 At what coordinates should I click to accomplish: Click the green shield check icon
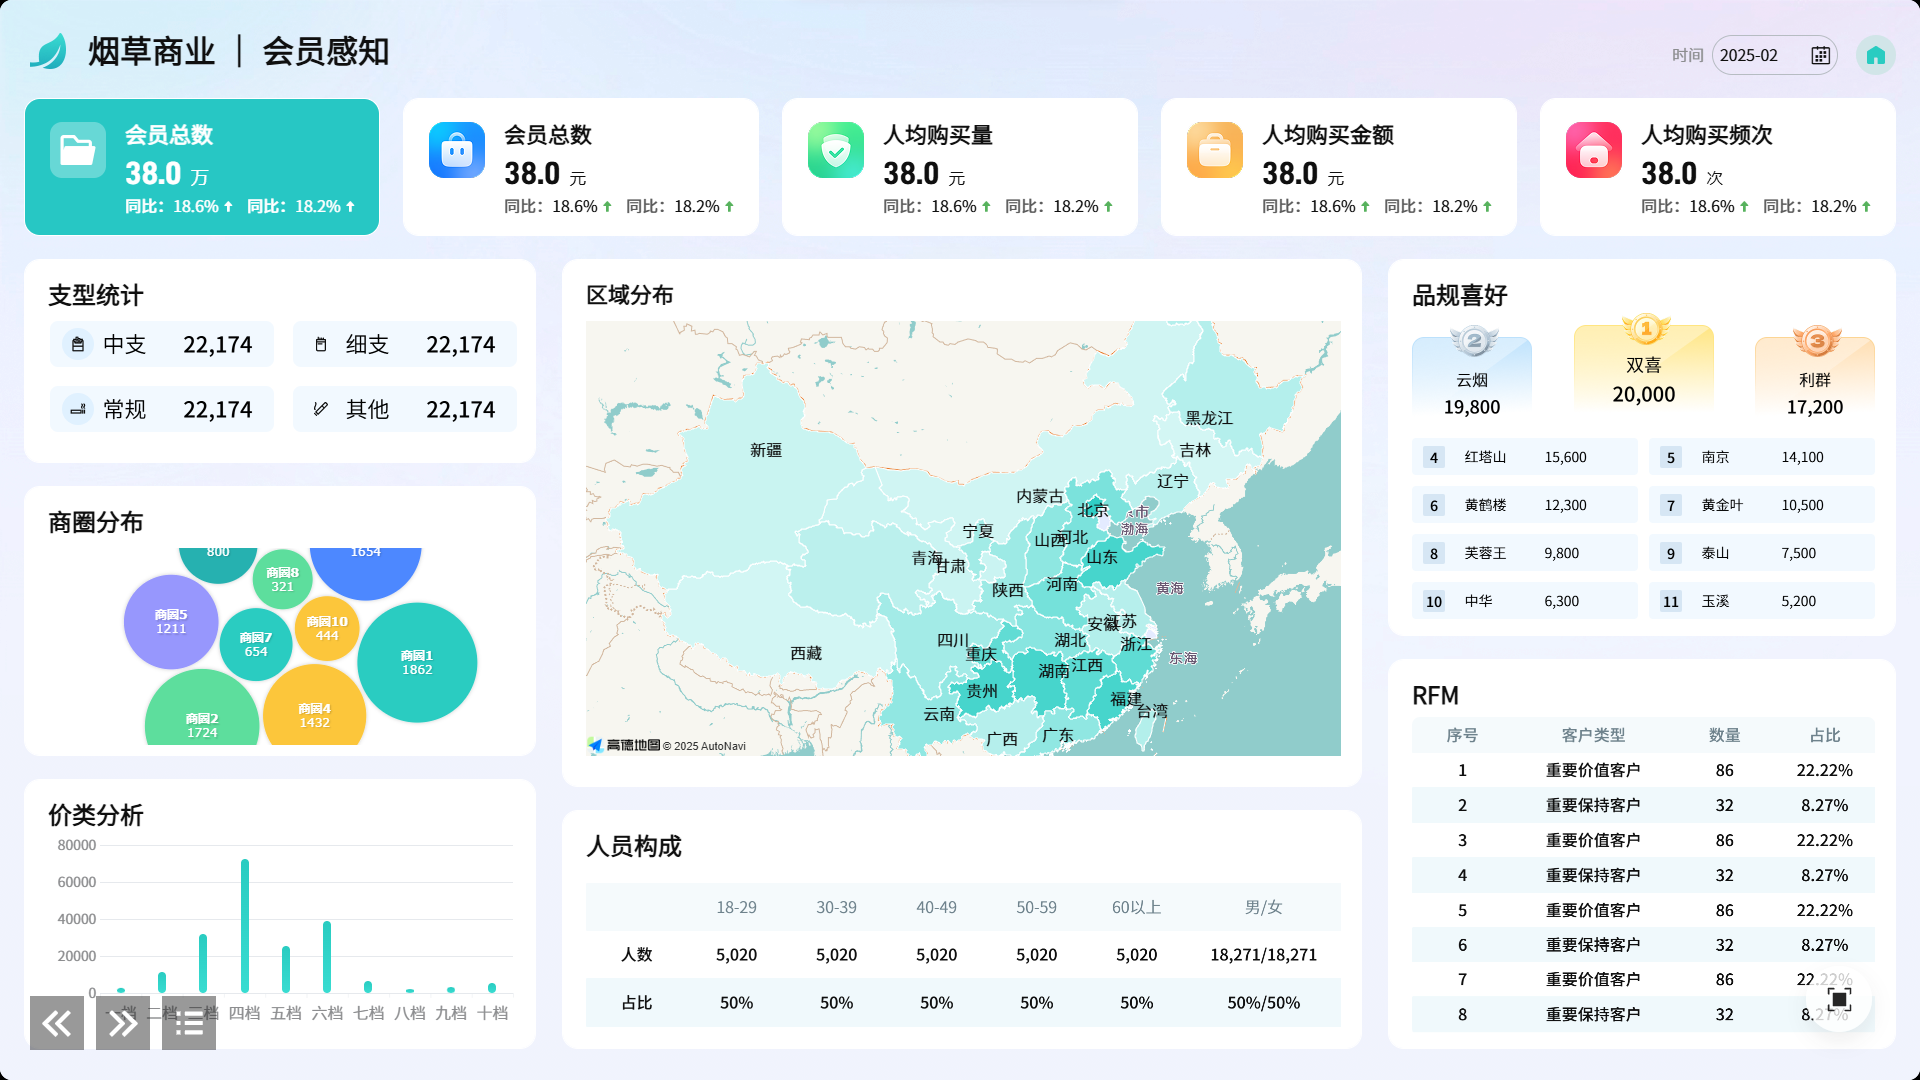836,151
